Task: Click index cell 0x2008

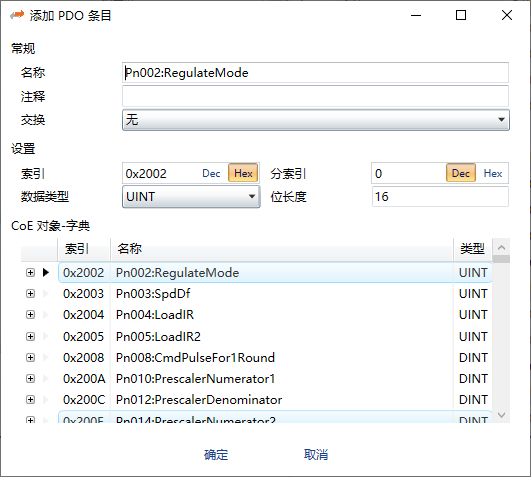Action: coord(84,357)
